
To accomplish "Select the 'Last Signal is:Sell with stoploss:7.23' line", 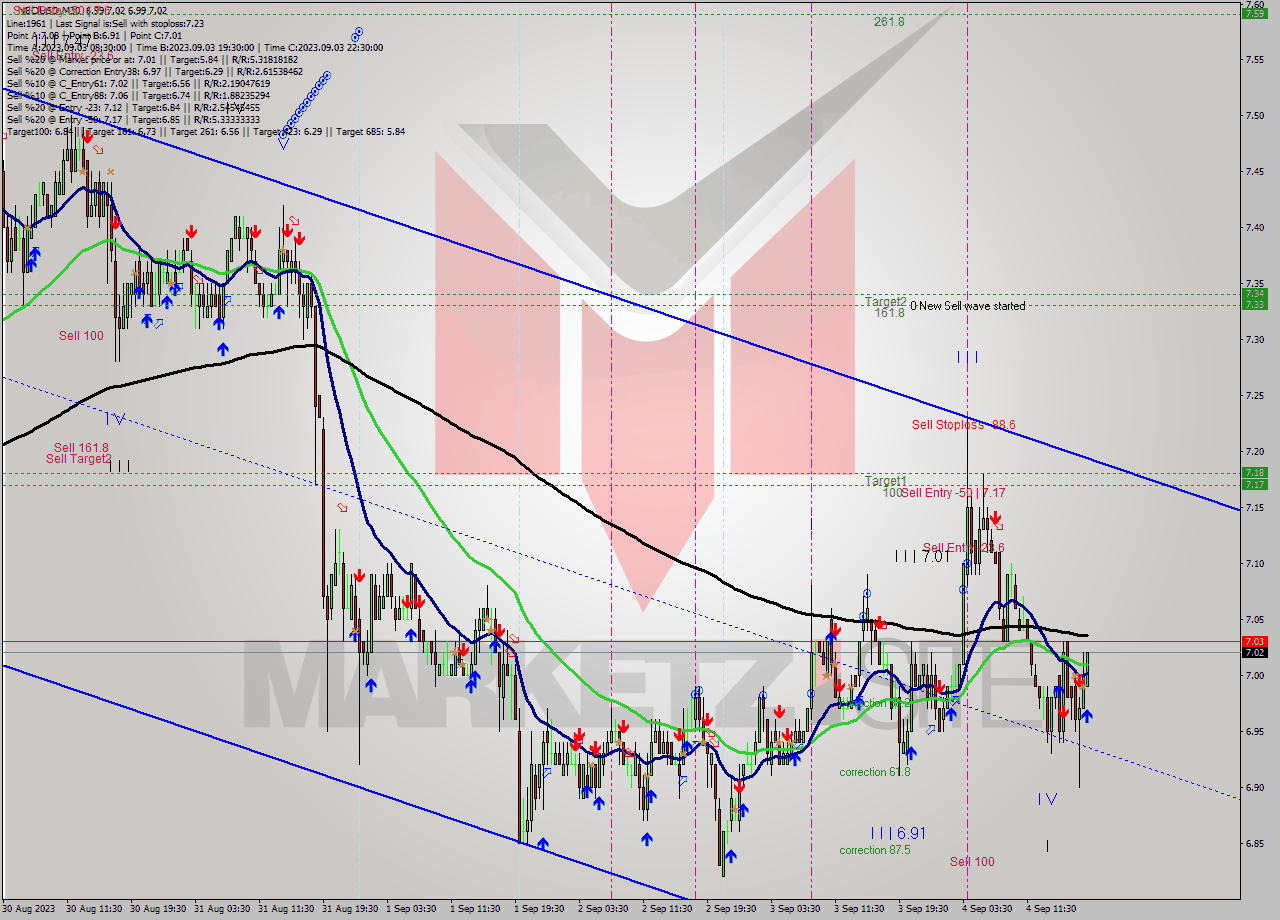I will (x=129, y=23).
